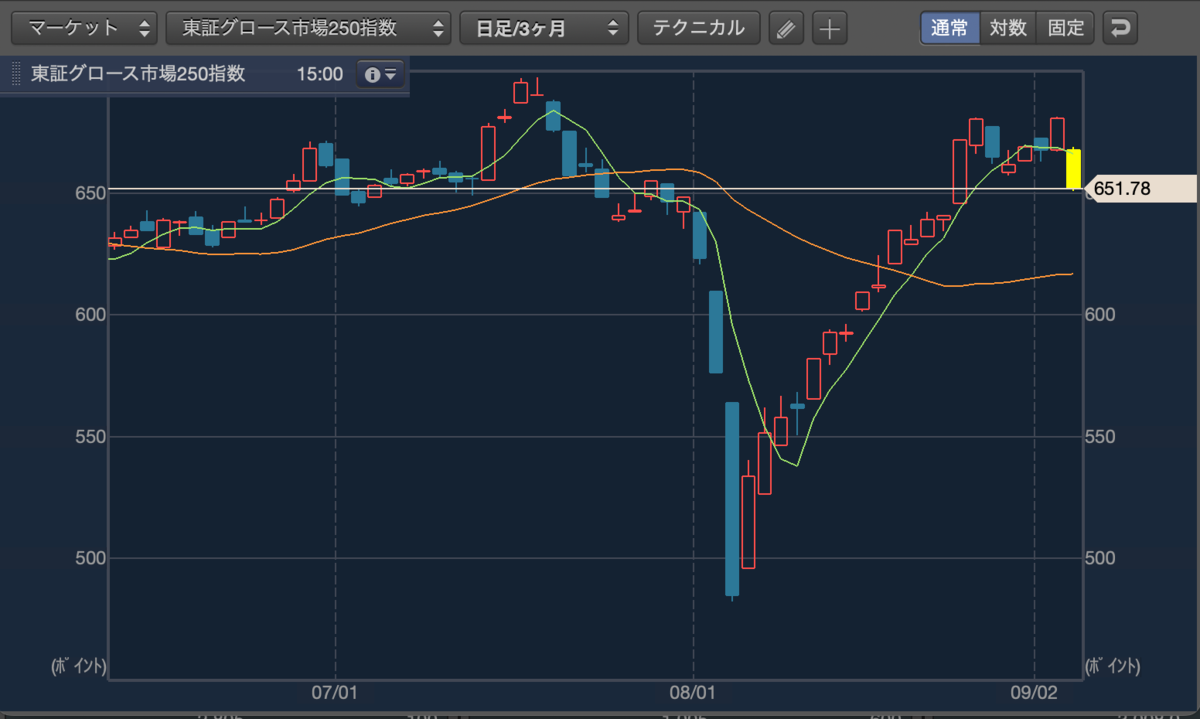Click the tall blue candlestick reaching below 500
The height and width of the screenshot is (719, 1200).
click(732, 500)
